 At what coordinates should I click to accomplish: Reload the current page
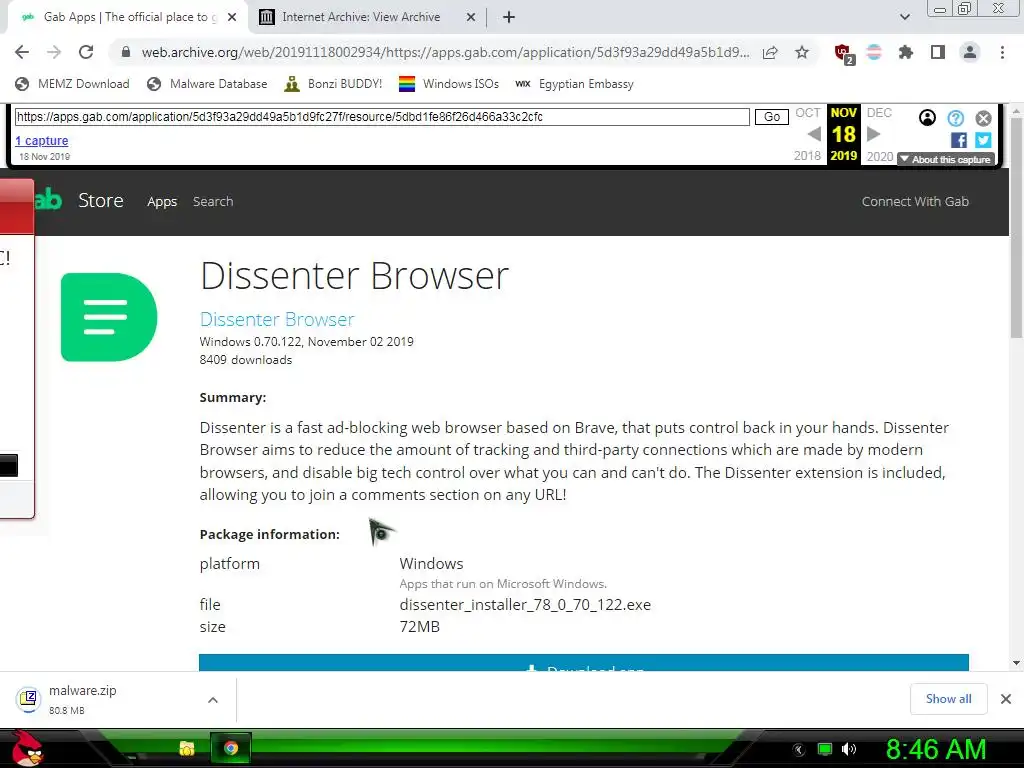coord(86,52)
